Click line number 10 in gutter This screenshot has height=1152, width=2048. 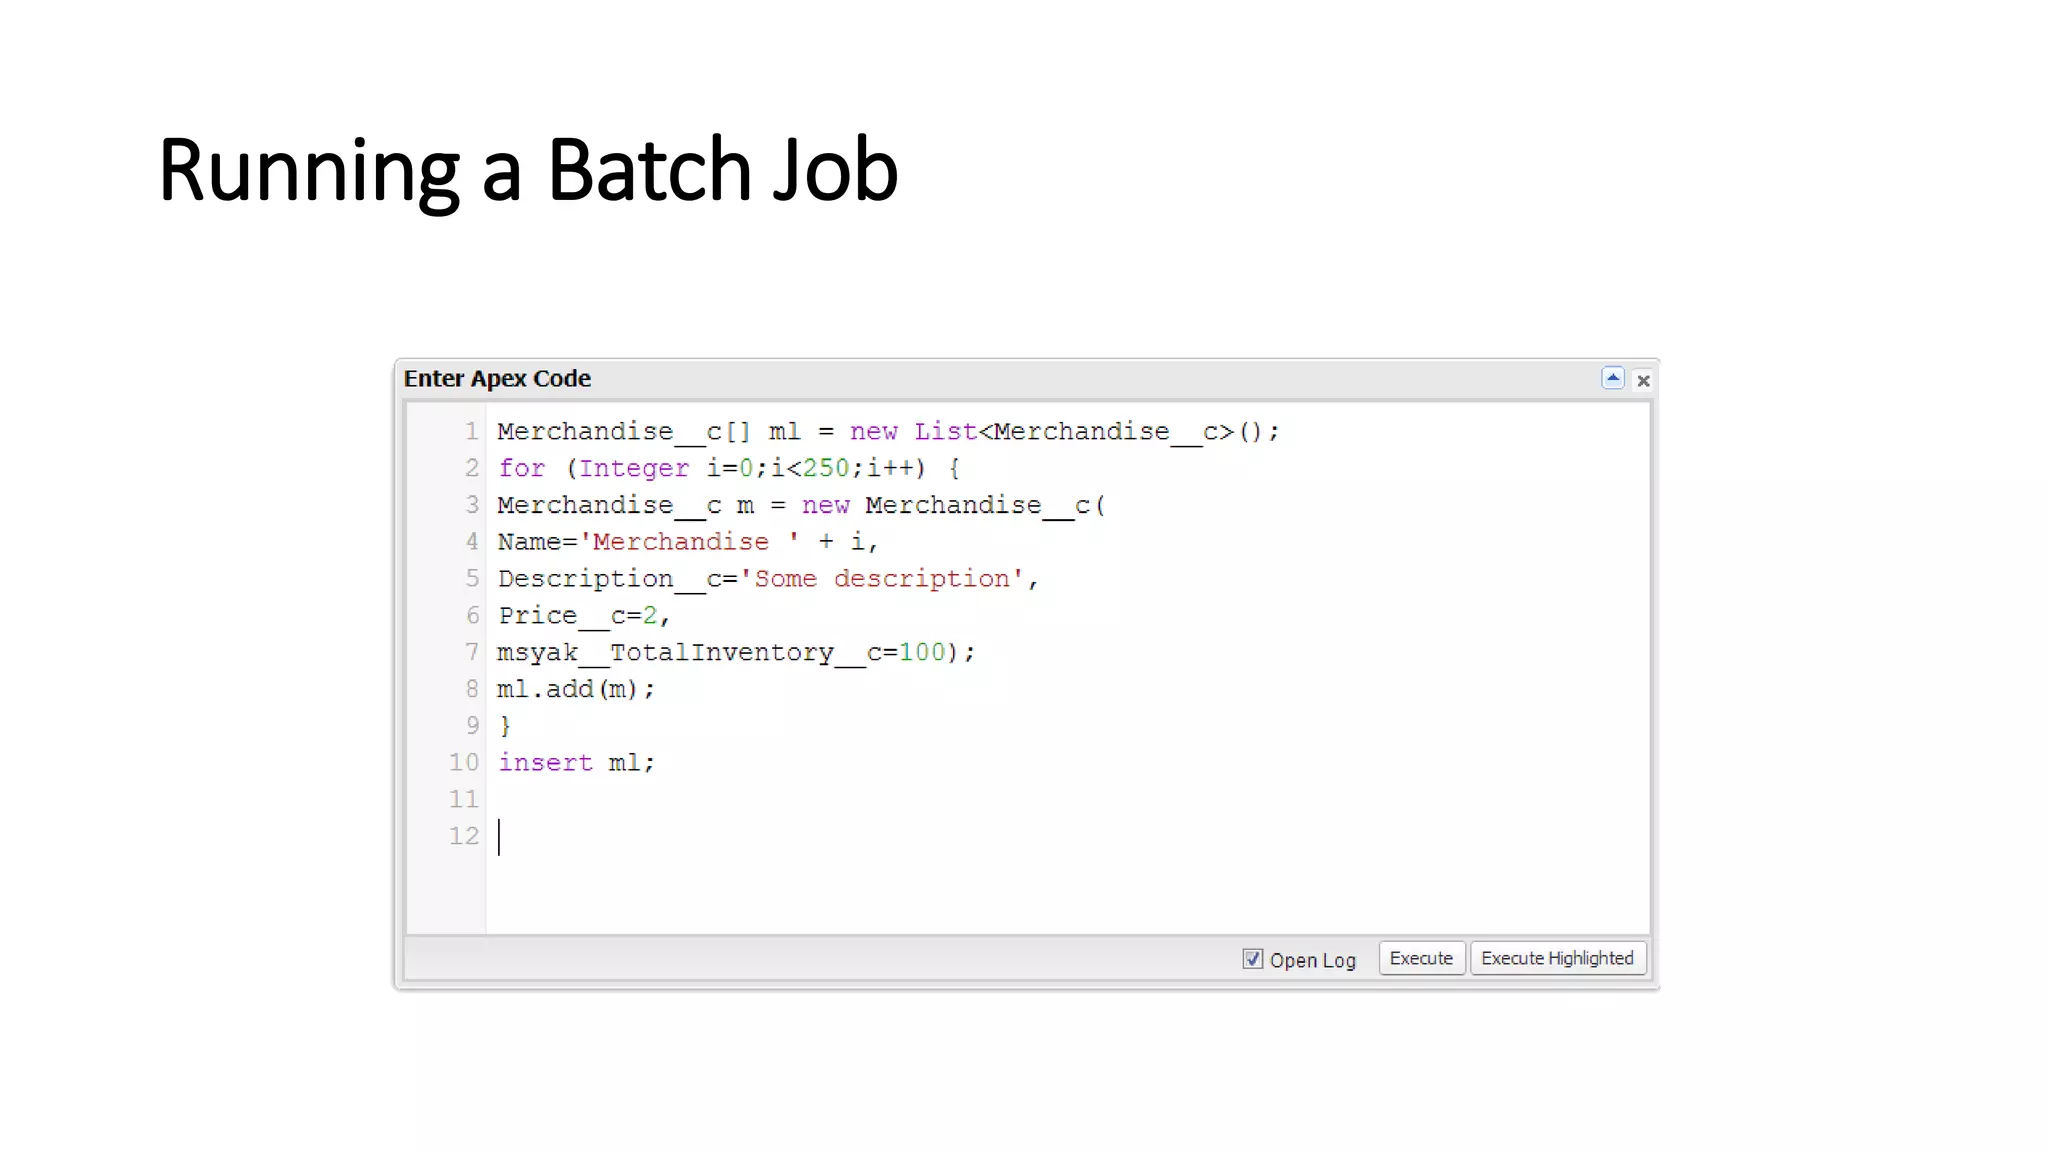point(463,762)
